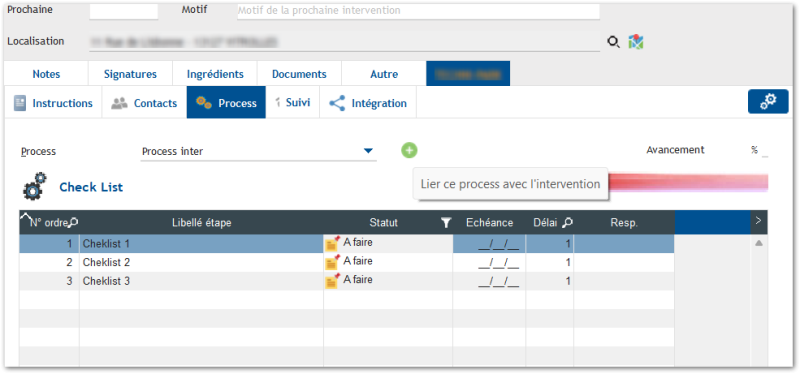Click the Localisation address field
This screenshot has width=800, height=374.
tap(344, 42)
